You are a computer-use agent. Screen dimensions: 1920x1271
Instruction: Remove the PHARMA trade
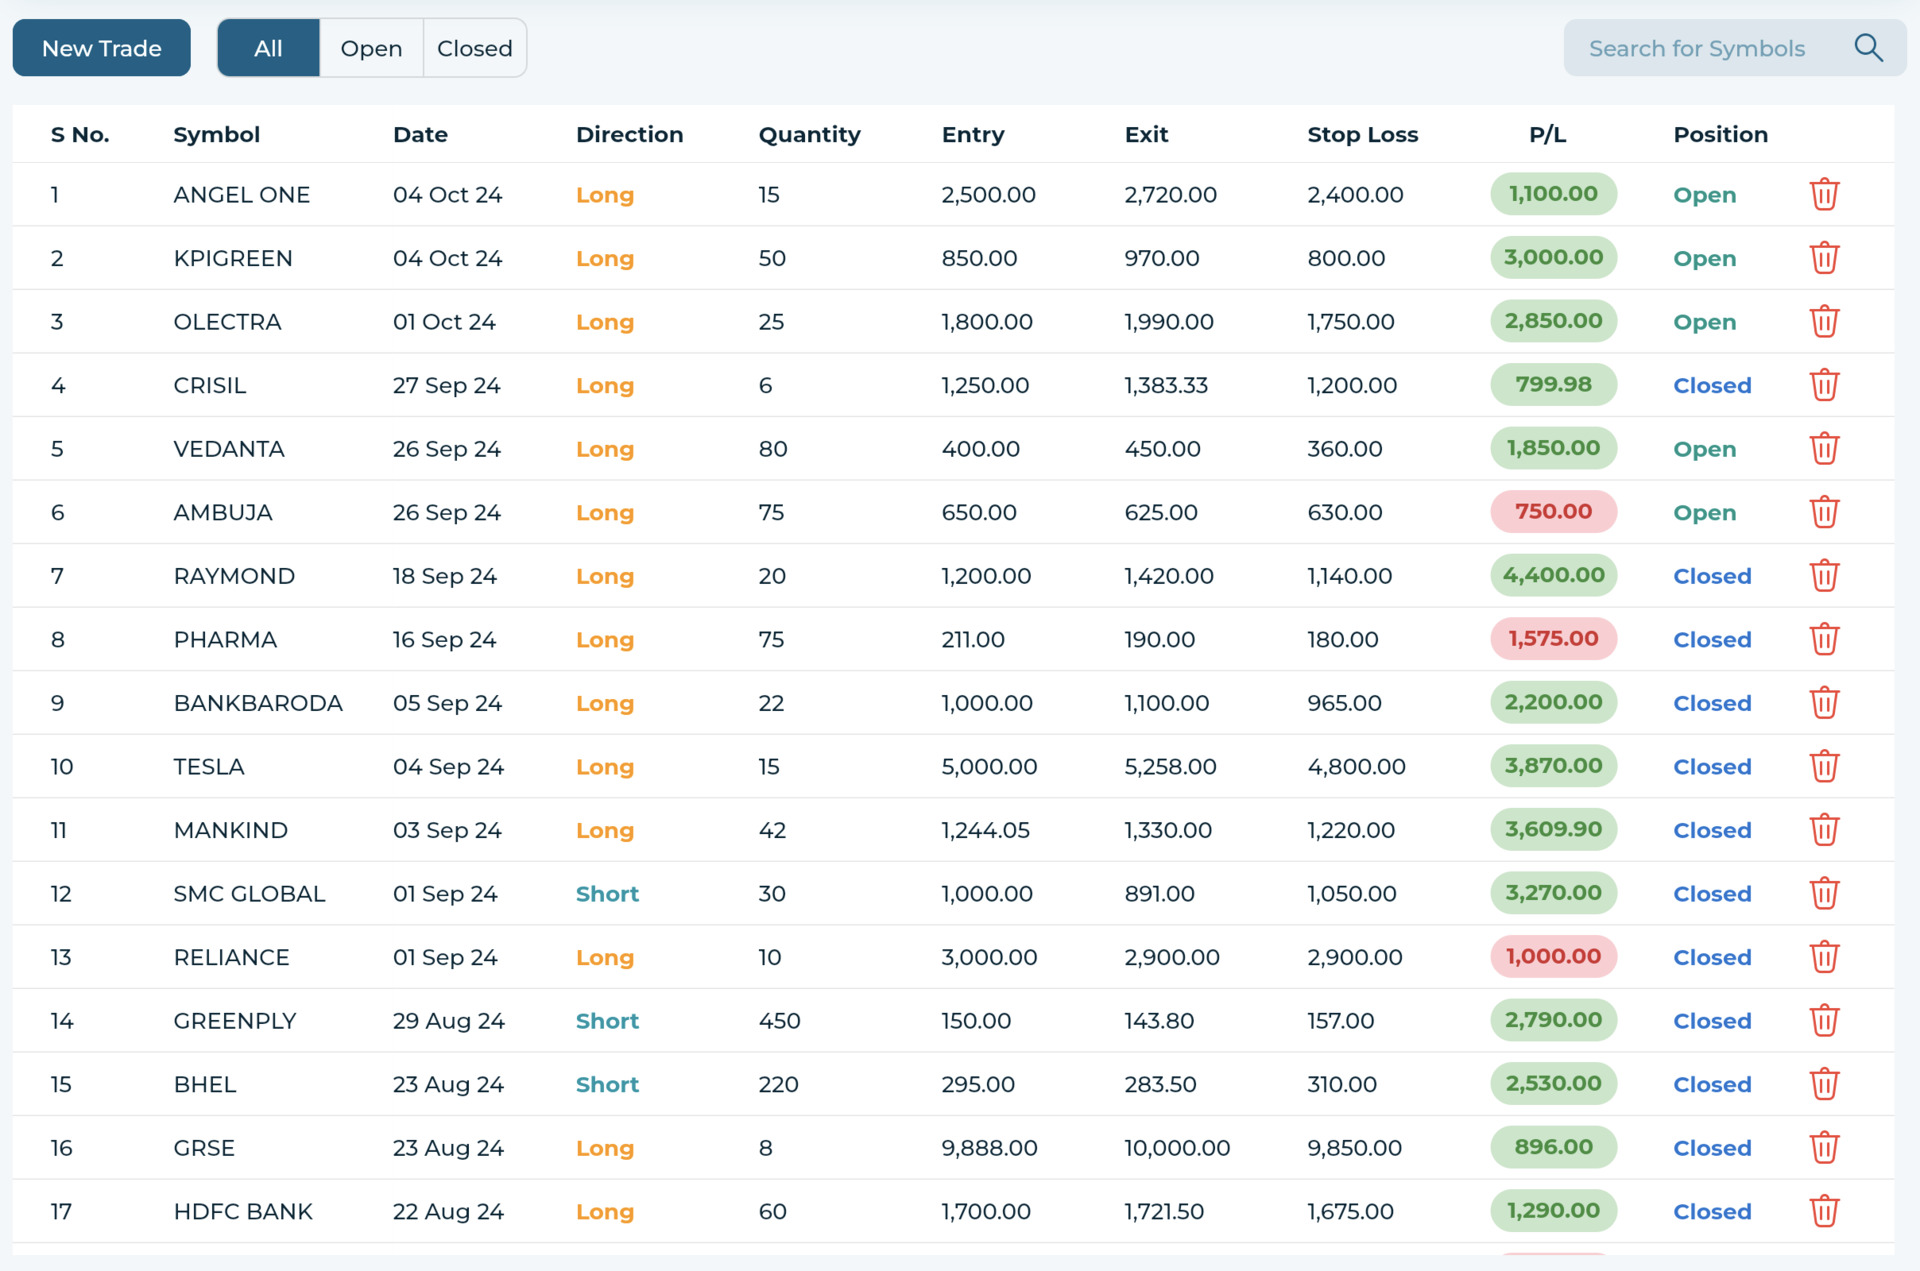(x=1824, y=639)
